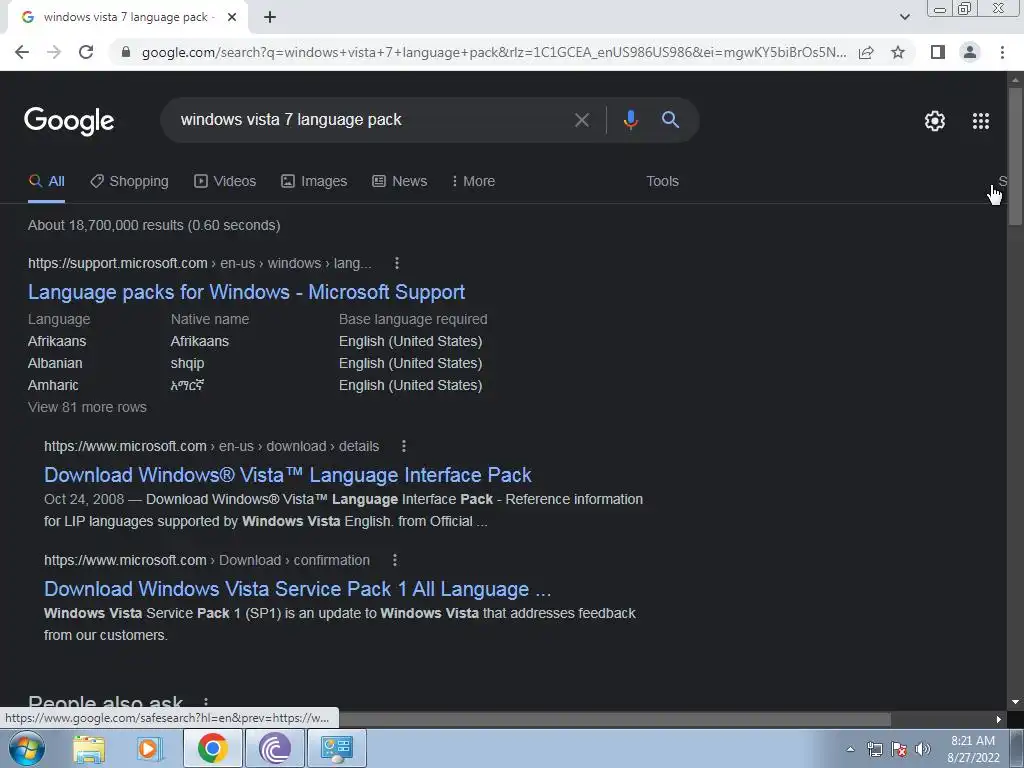Switch to News results
The image size is (1024, 768).
400,182
